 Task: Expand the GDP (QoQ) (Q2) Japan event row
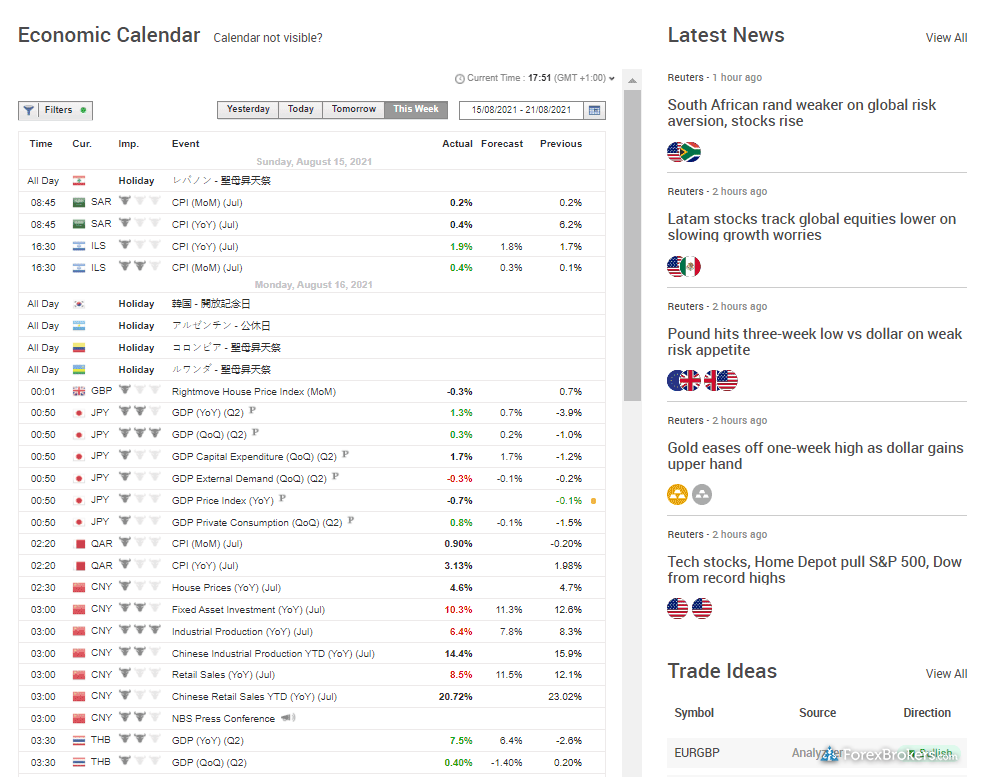pyautogui.click(x=208, y=435)
